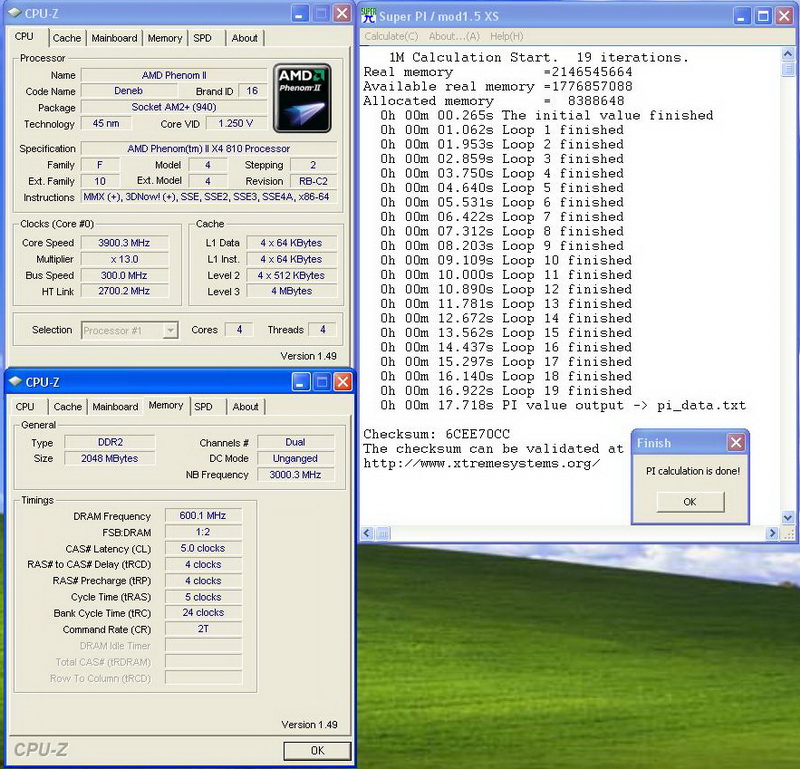This screenshot has width=800, height=769.
Task: Close the CPU-Z window showing memory timings
Action: 342,382
